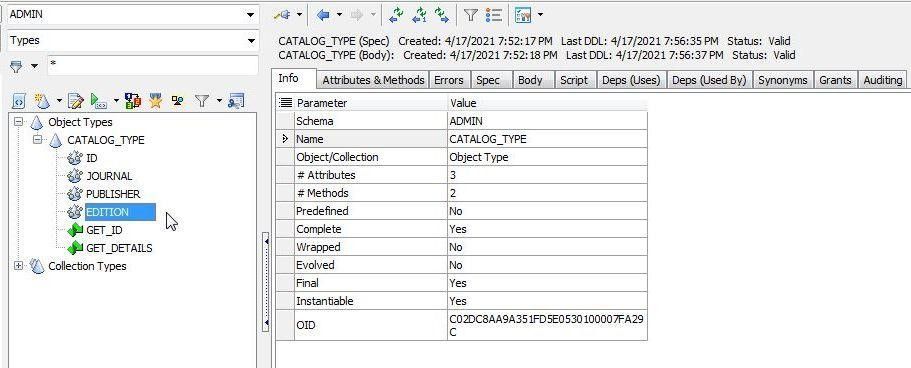Open the forward arrow history dropdown
911x368 pixels.
372,15
